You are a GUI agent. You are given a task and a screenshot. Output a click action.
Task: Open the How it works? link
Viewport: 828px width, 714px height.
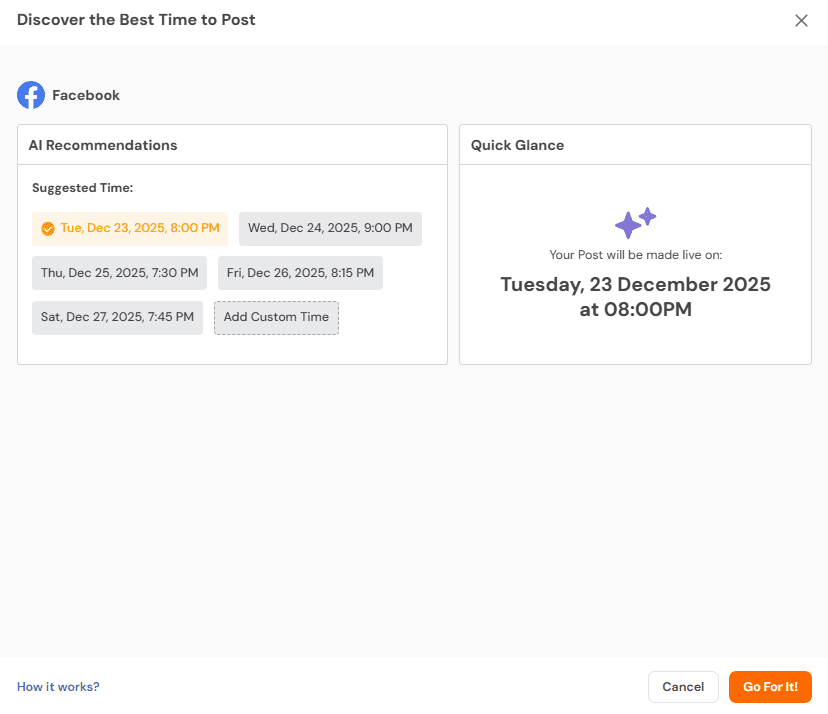click(x=57, y=687)
